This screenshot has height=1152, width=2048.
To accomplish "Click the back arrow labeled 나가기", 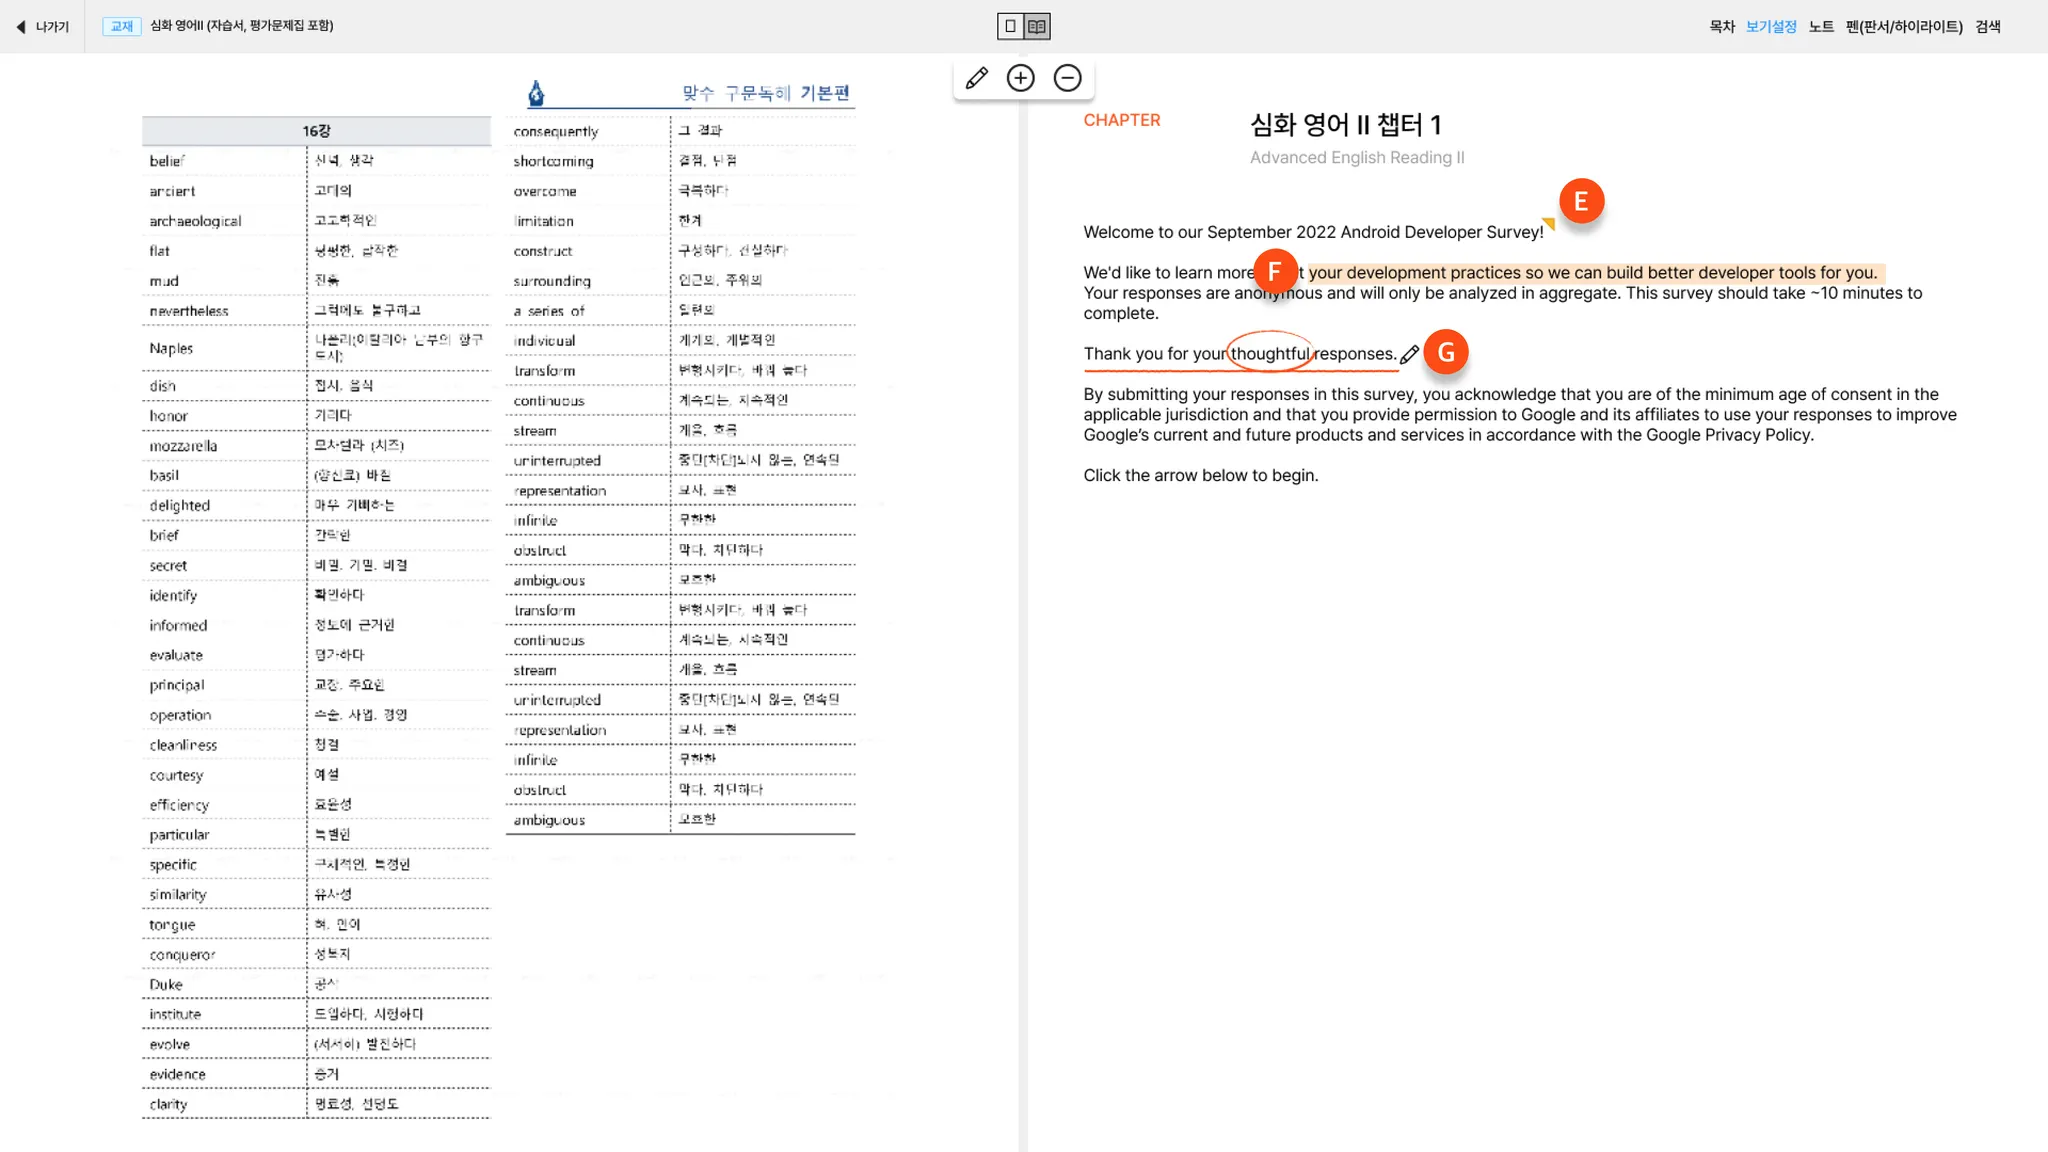I will tap(43, 27).
